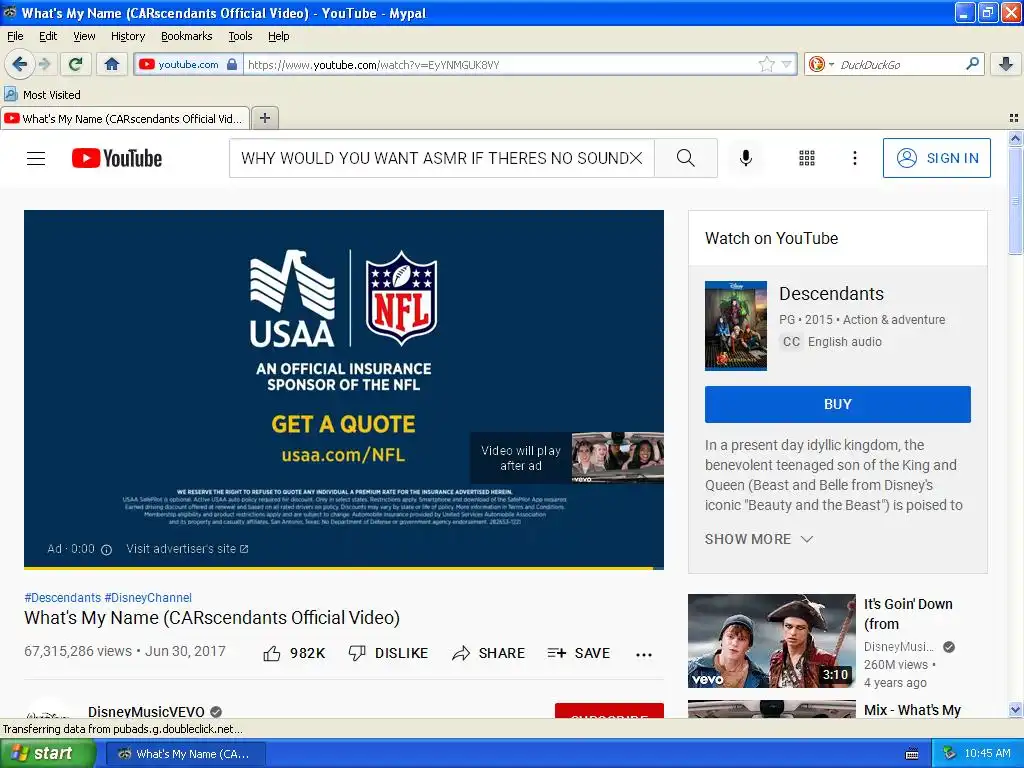Open the Descendants movie poster thumbnail
The height and width of the screenshot is (768, 1024).
tap(735, 326)
